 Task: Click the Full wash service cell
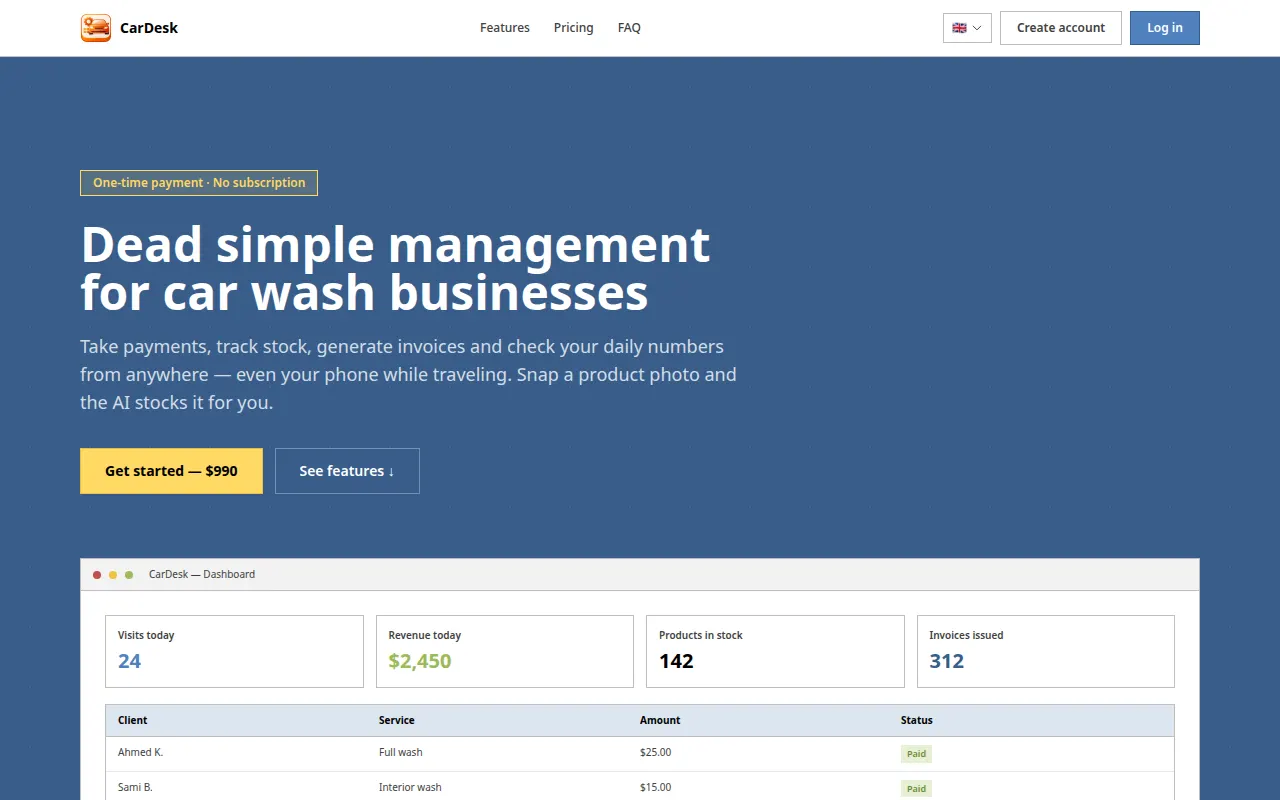(401, 752)
